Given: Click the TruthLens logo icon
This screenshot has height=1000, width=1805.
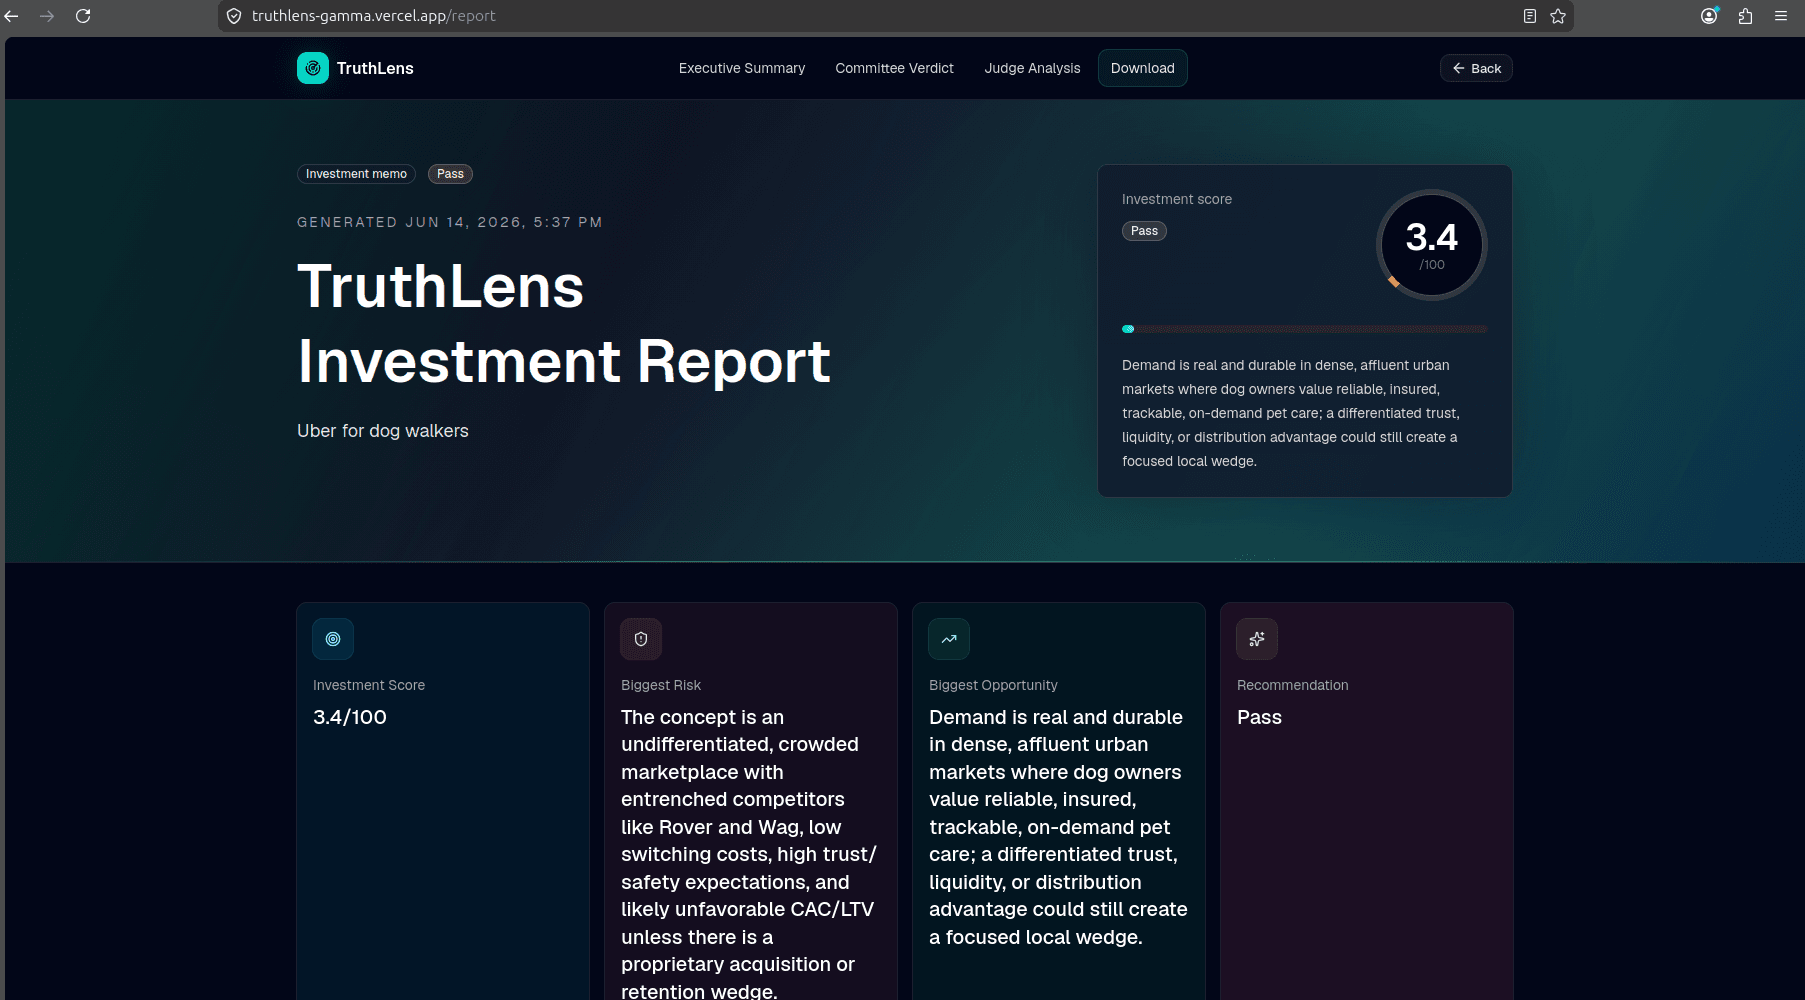Looking at the screenshot, I should point(313,68).
